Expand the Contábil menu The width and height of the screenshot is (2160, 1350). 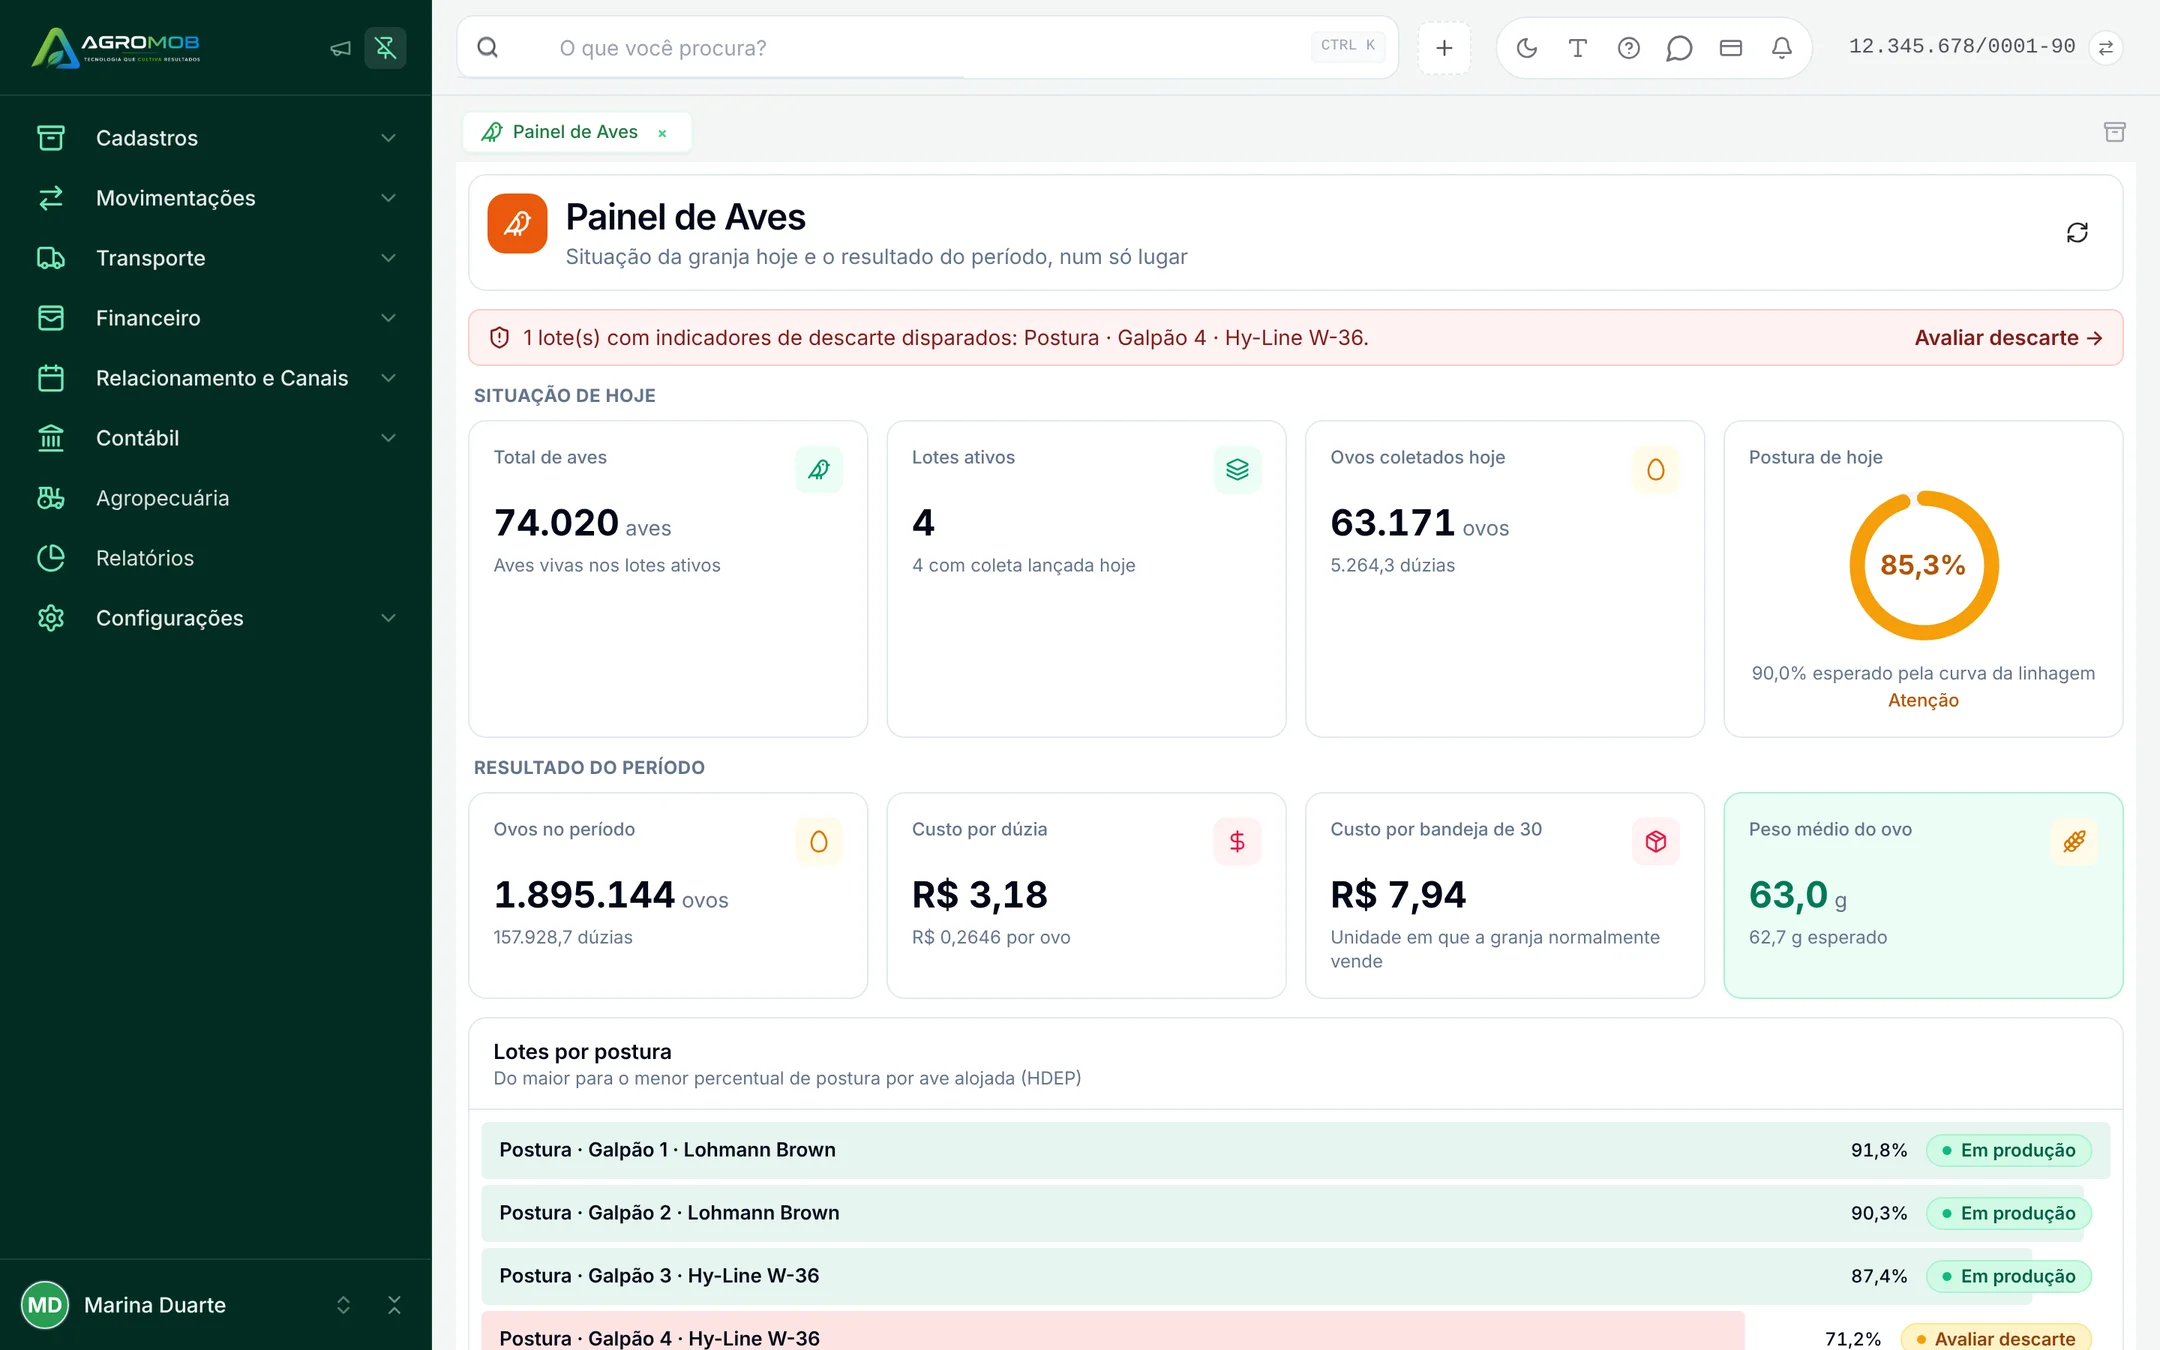click(216, 438)
